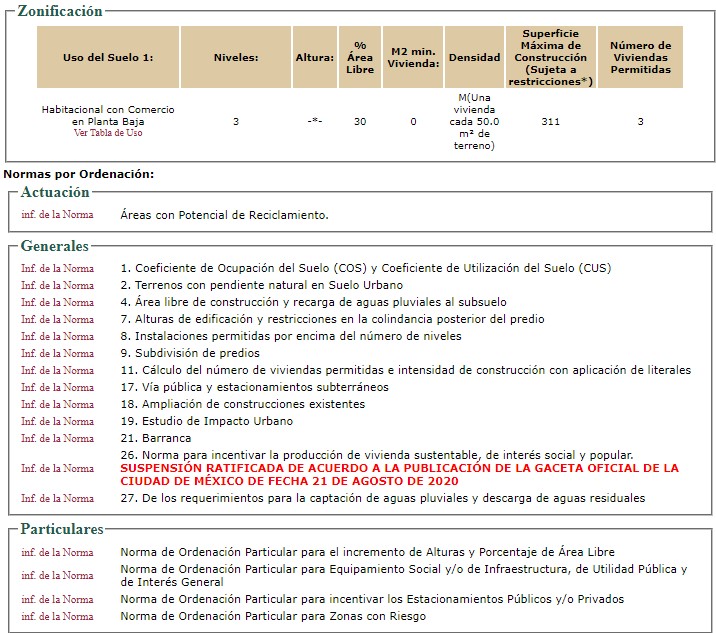
Task: Click the Altura column header
Action: coord(315,57)
